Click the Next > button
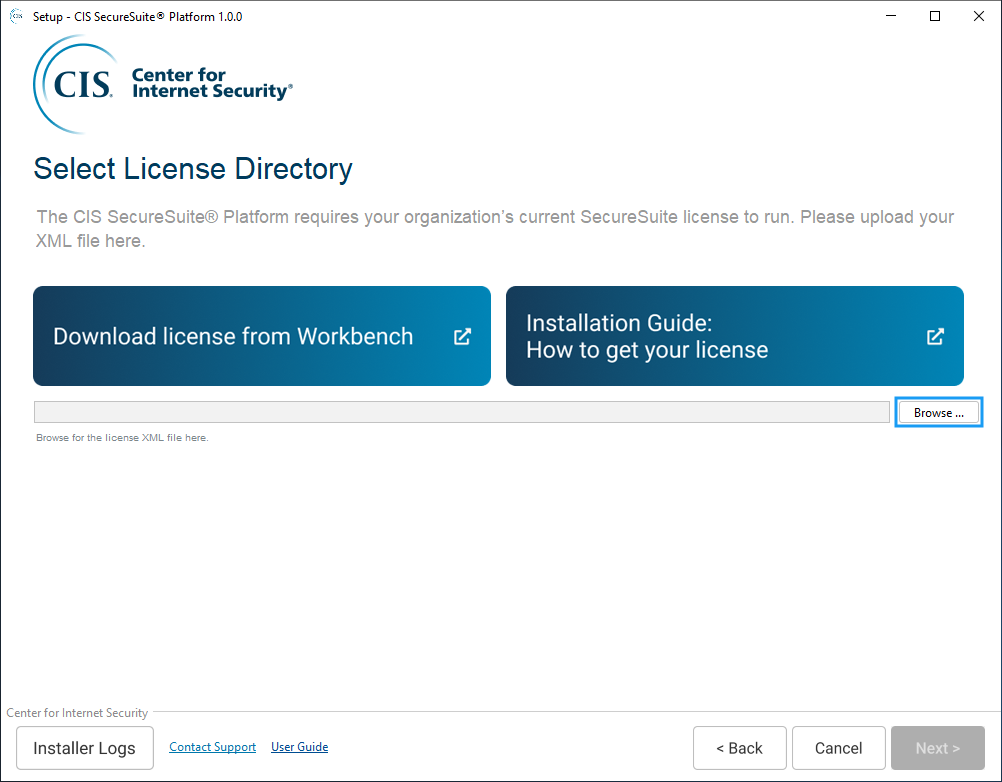 937,748
